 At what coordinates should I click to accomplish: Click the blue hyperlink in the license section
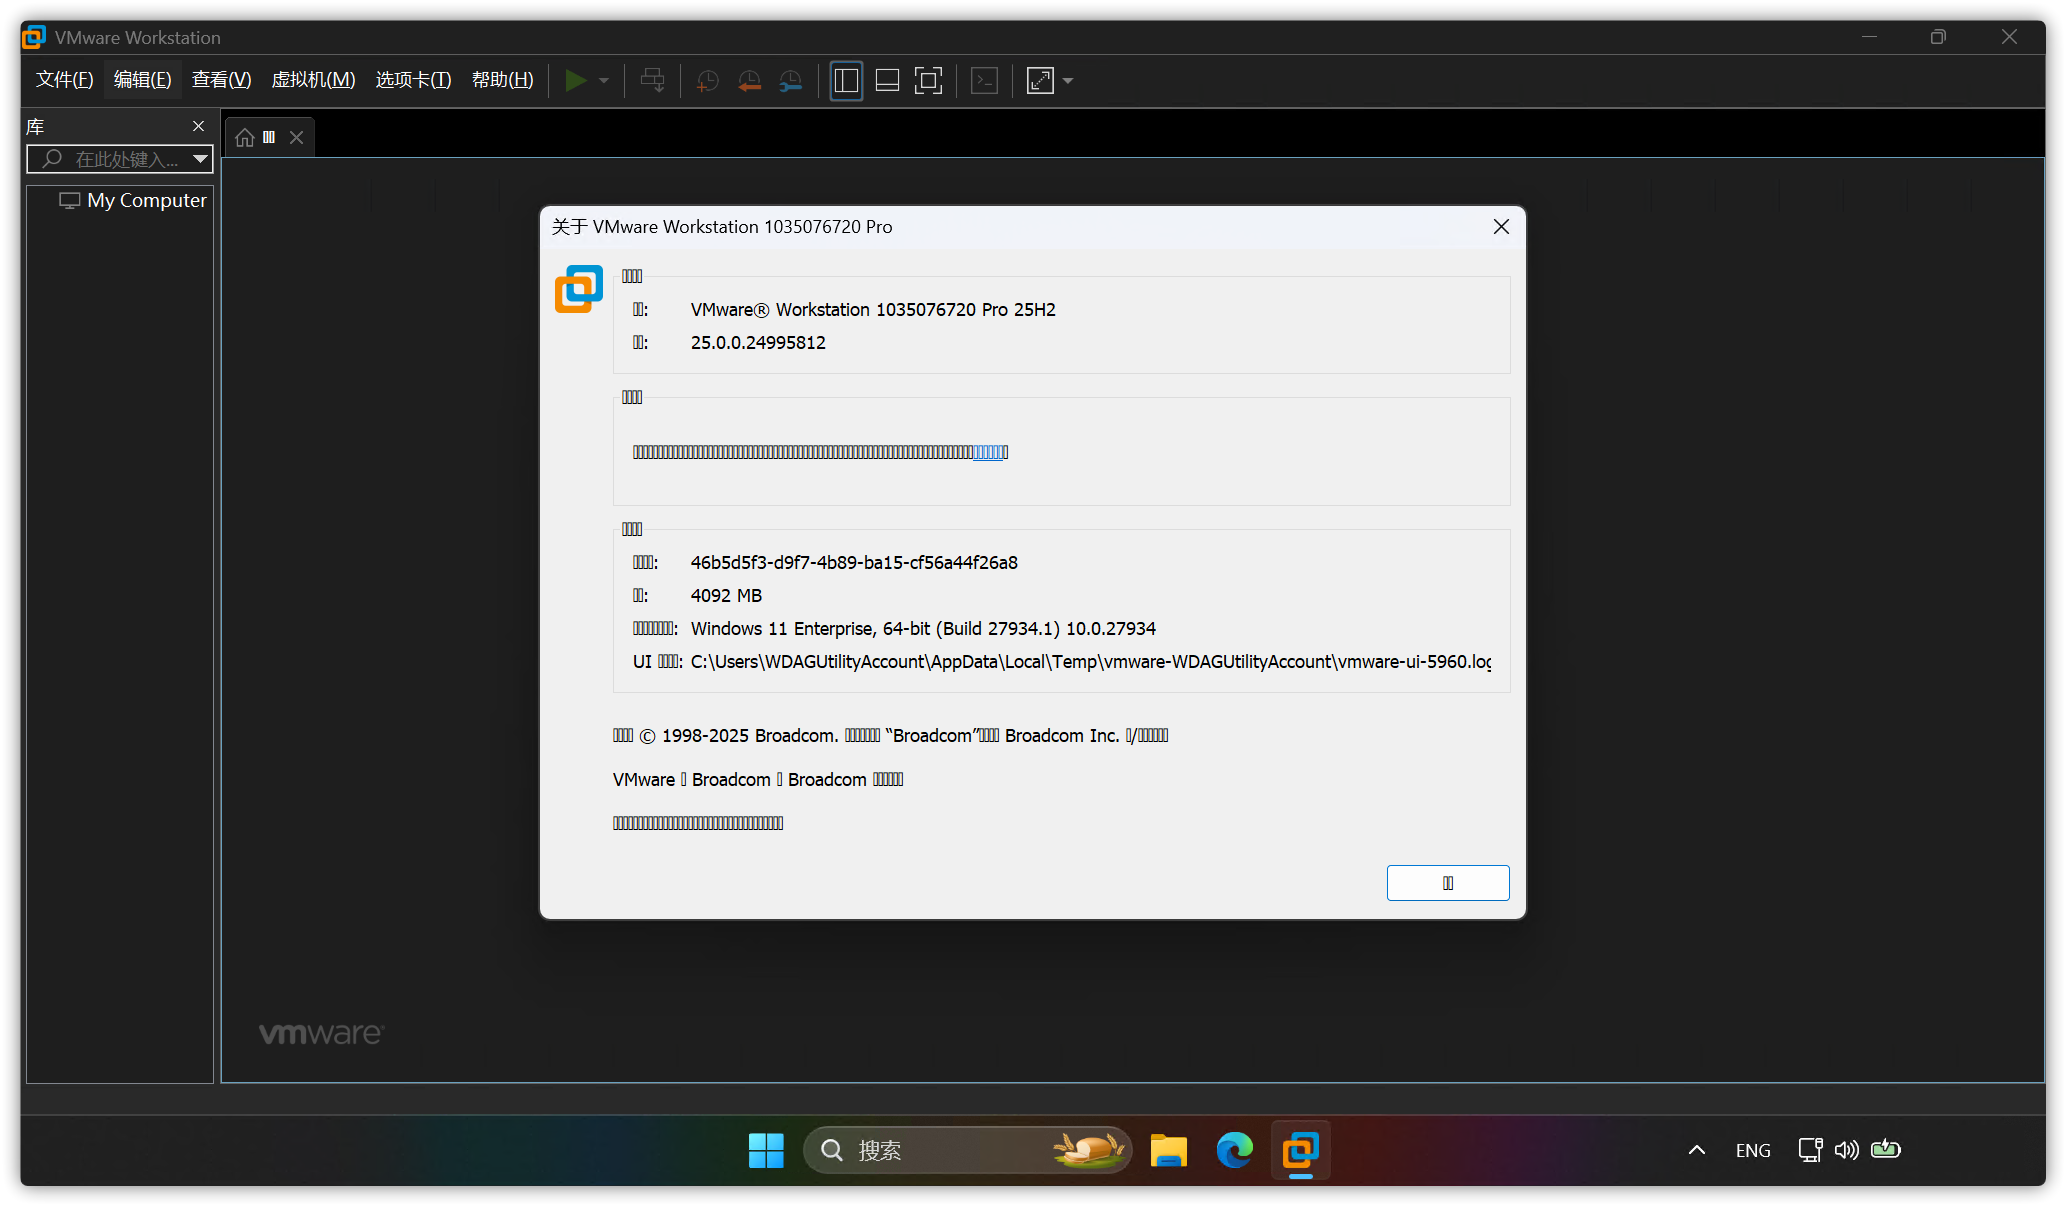[x=989, y=452]
